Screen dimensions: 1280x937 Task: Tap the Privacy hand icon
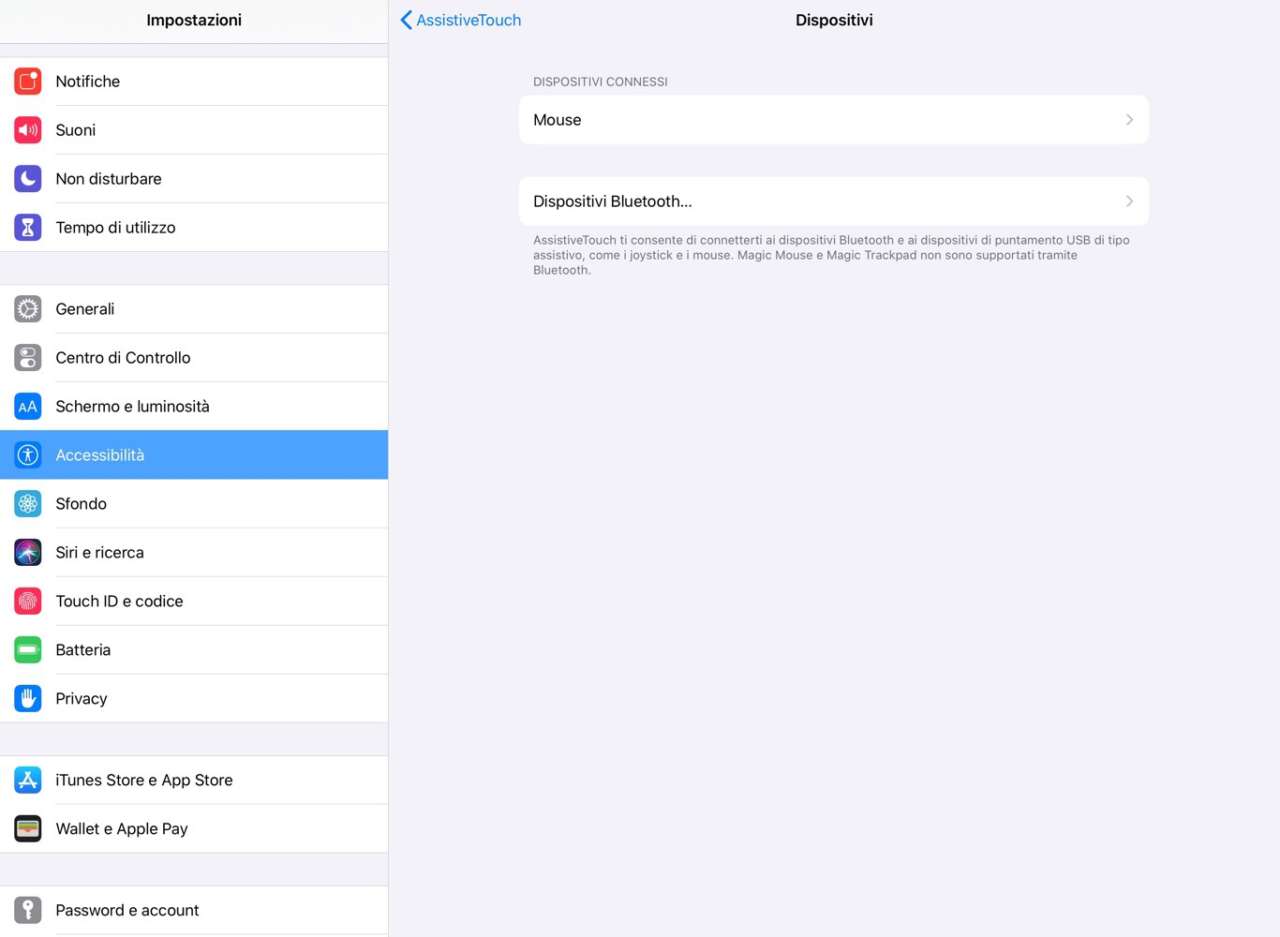point(28,699)
